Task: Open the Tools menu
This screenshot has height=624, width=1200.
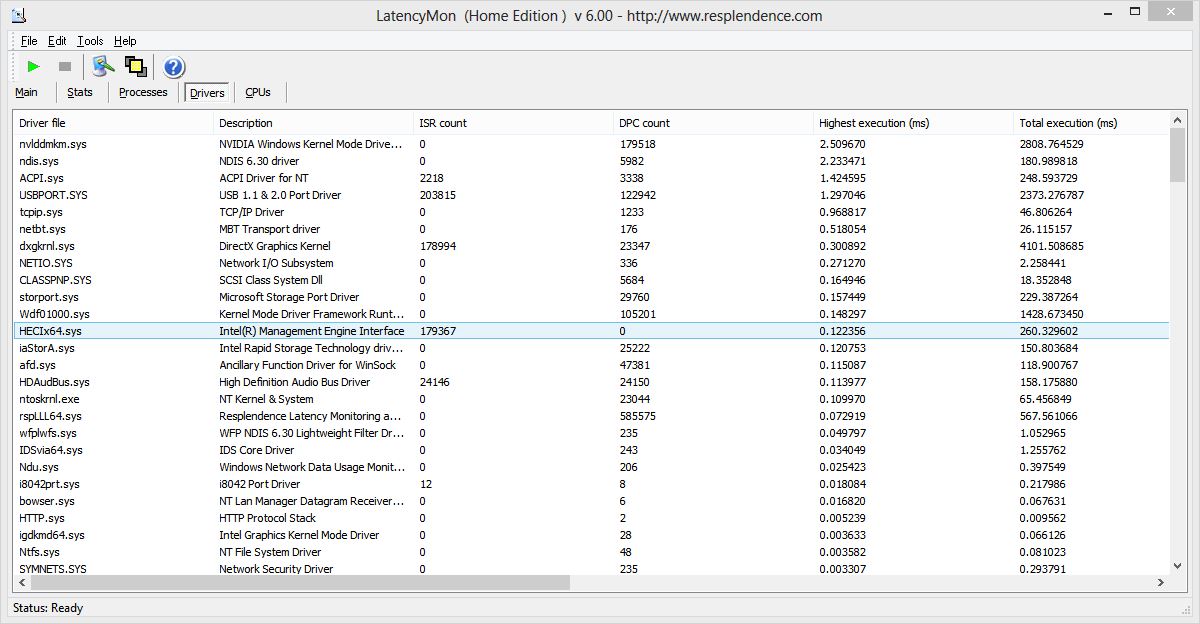Action: click(90, 41)
